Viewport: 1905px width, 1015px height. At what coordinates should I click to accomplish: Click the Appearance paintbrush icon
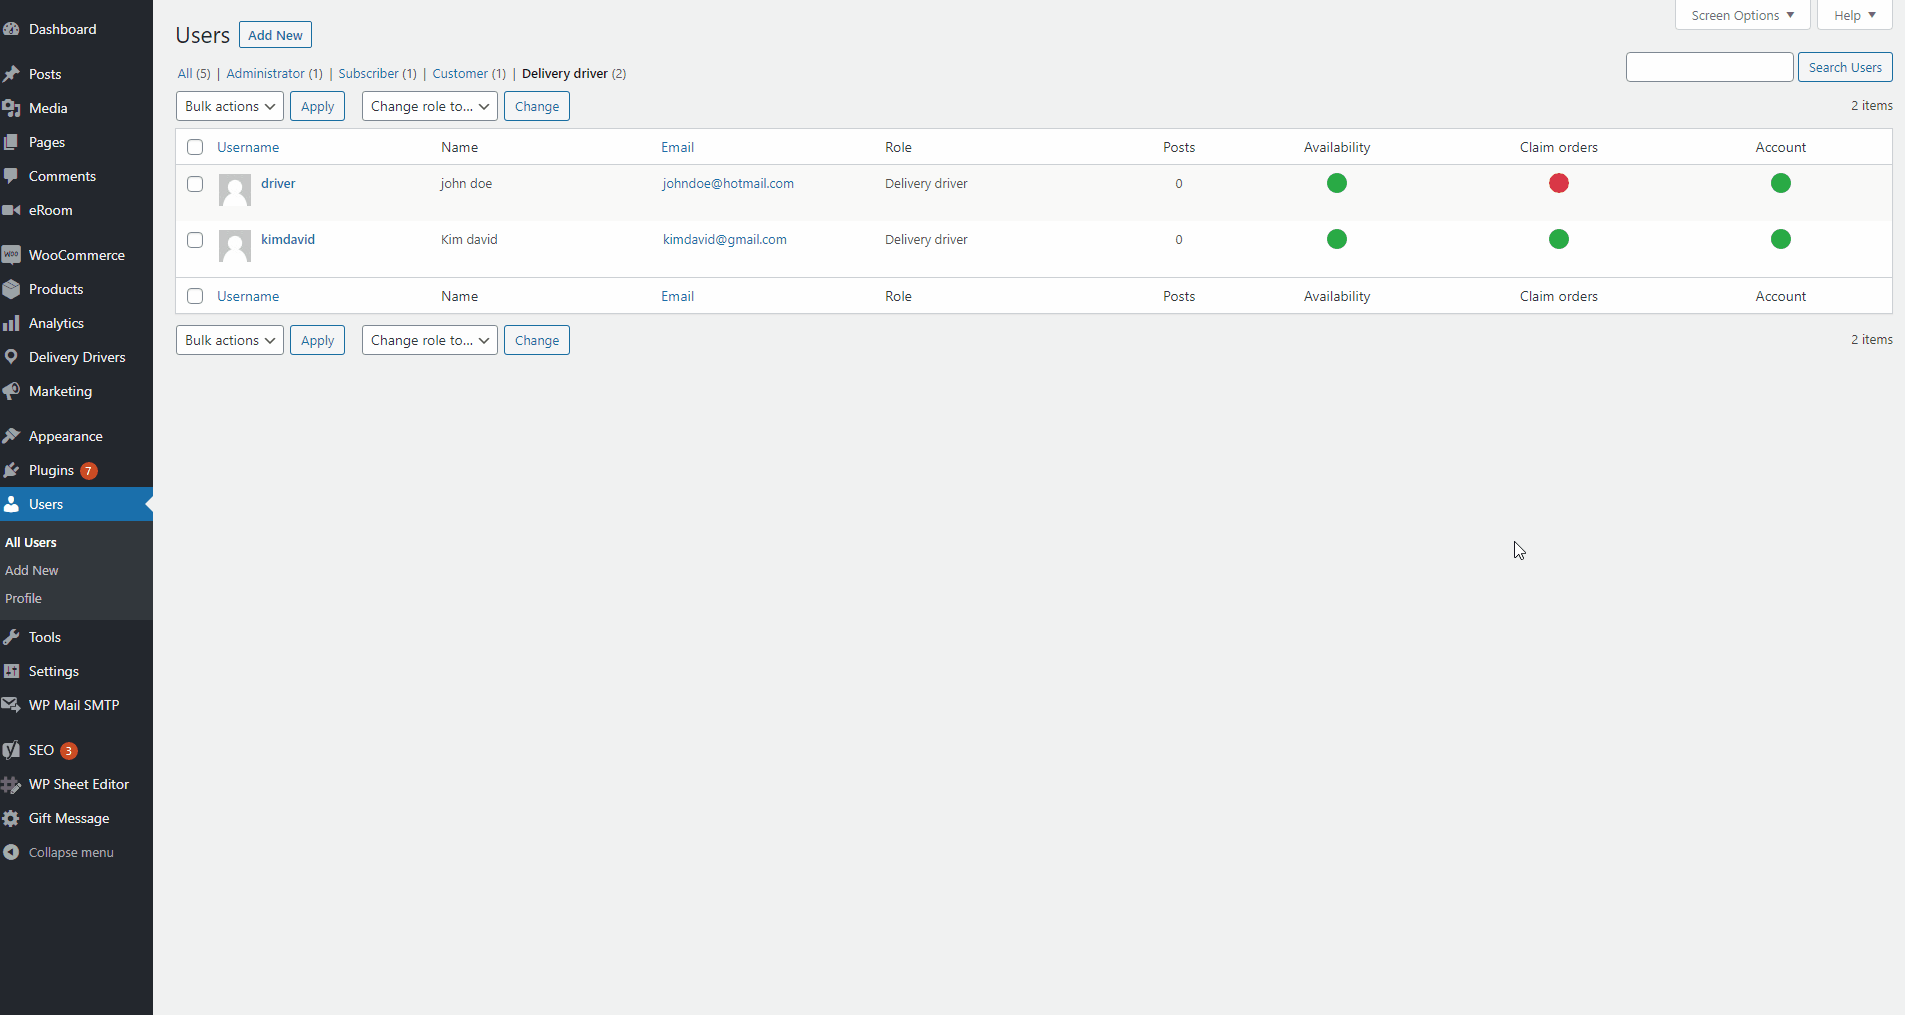(x=11, y=436)
